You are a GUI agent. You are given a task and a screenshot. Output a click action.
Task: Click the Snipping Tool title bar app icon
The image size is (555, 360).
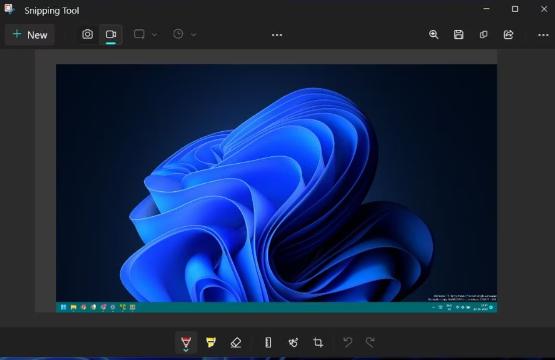[10, 10]
